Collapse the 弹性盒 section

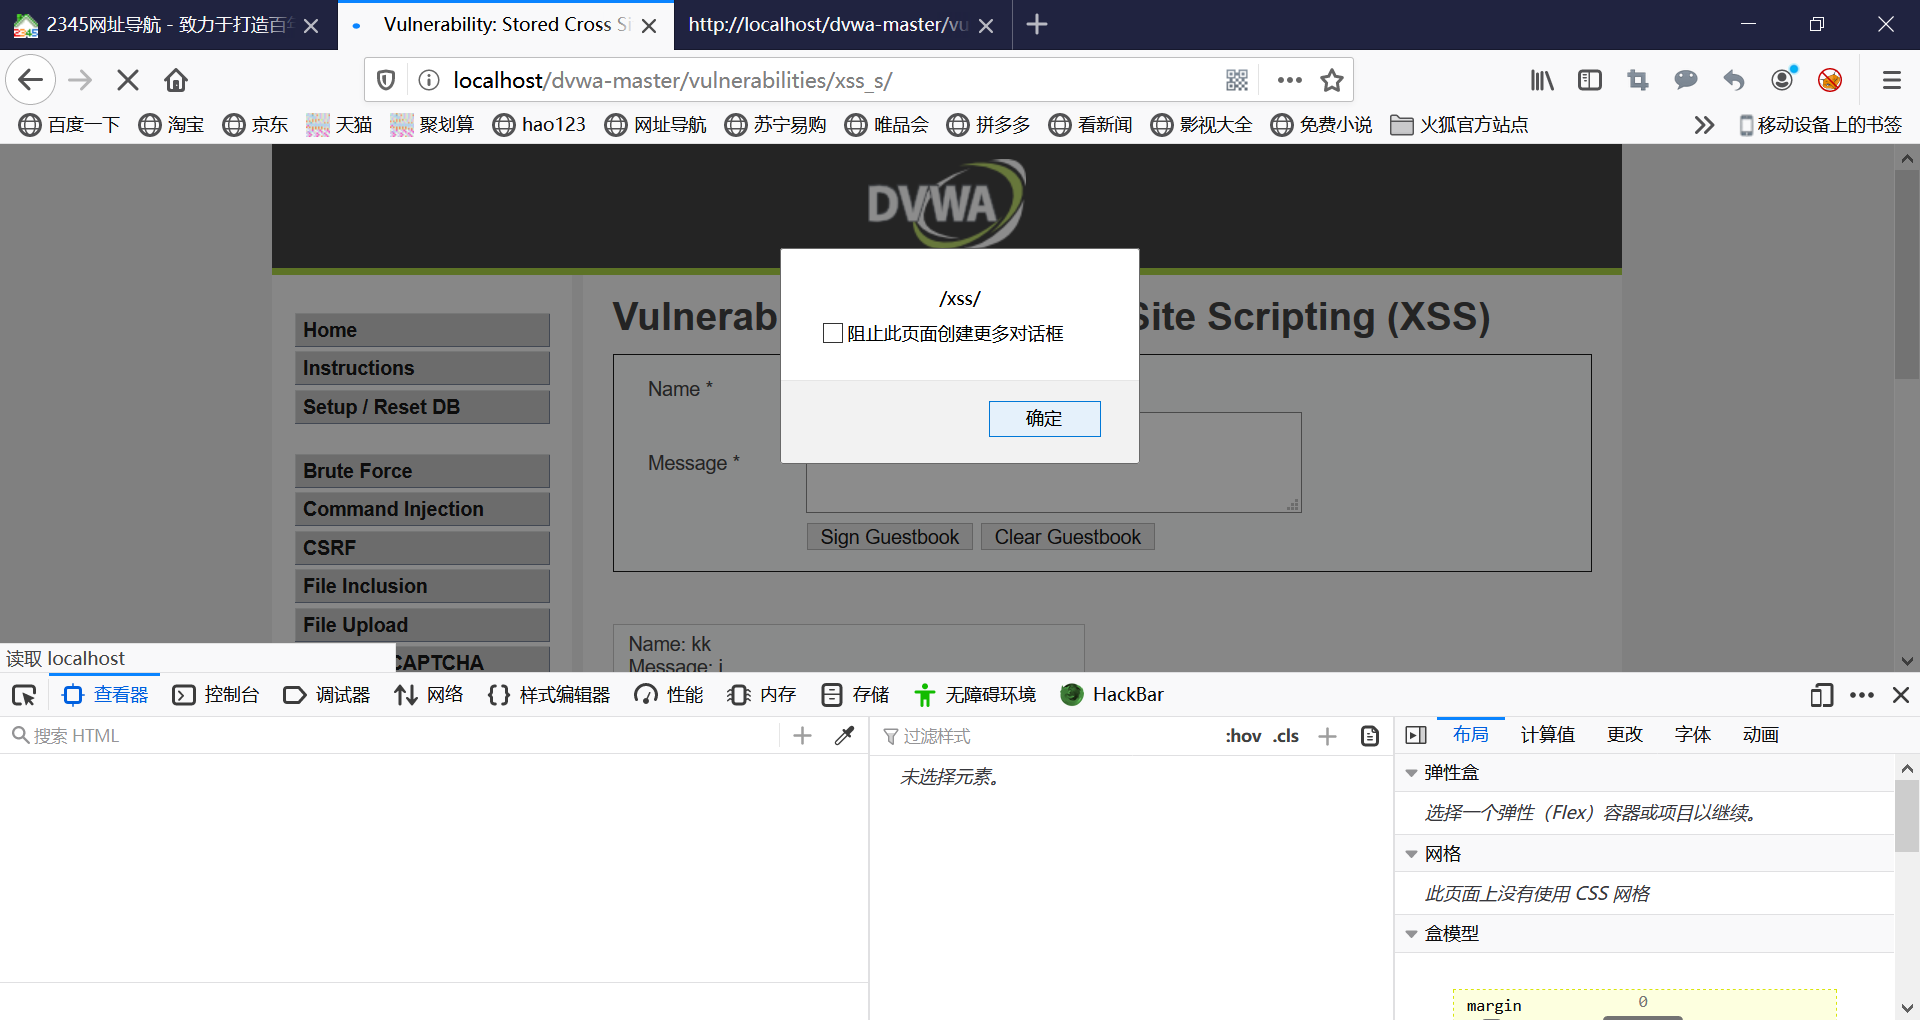point(1411,773)
